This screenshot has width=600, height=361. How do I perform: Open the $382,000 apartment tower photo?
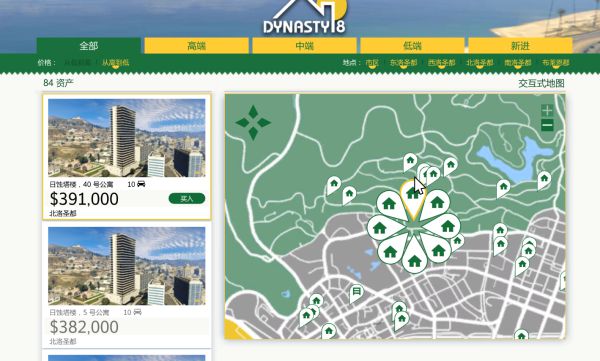[127, 266]
